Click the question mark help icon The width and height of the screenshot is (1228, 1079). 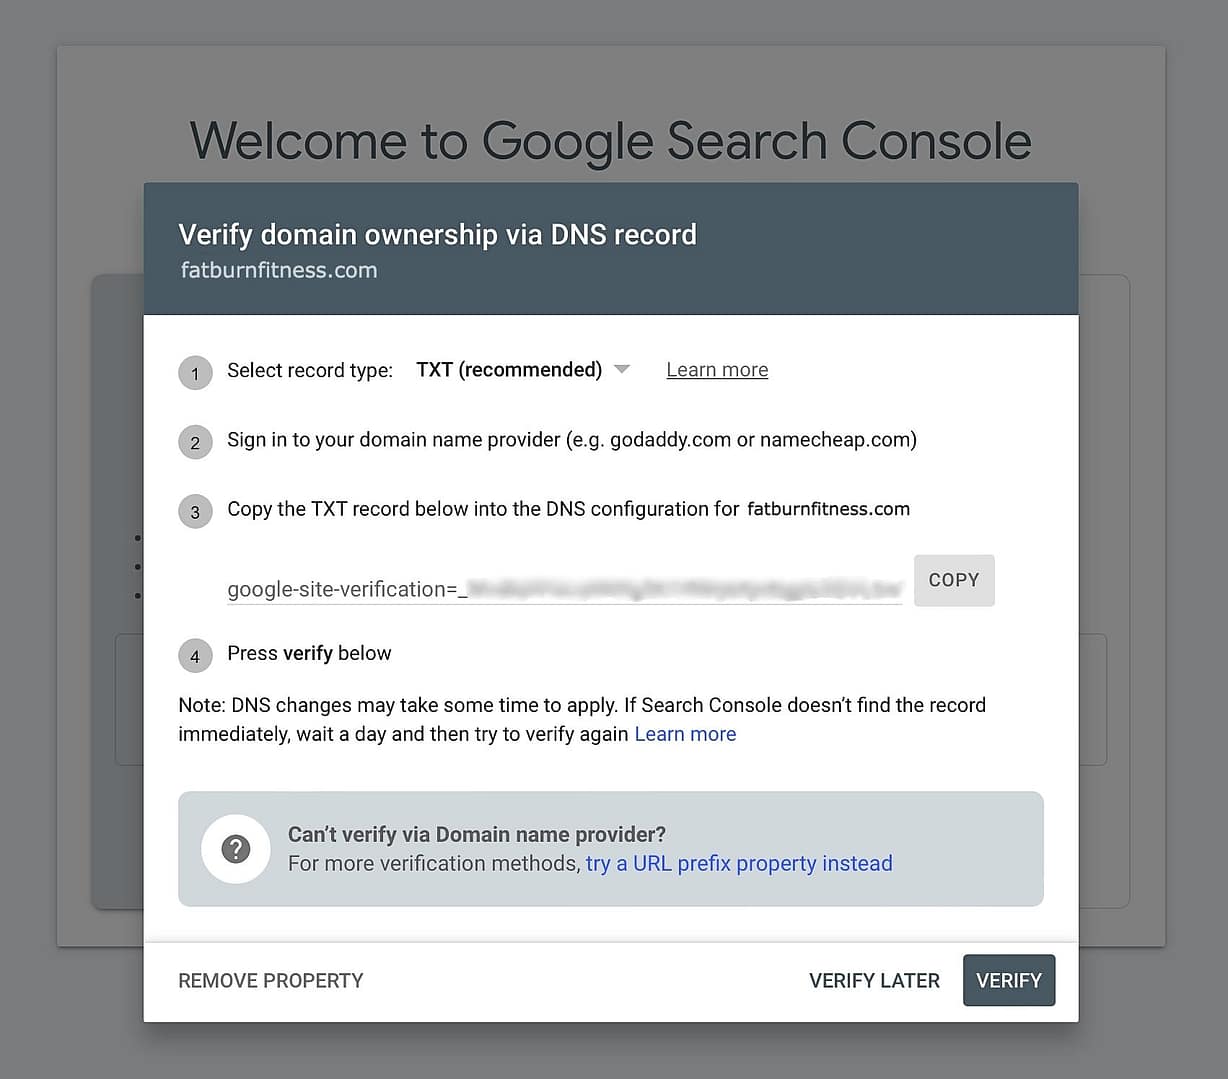tap(236, 849)
